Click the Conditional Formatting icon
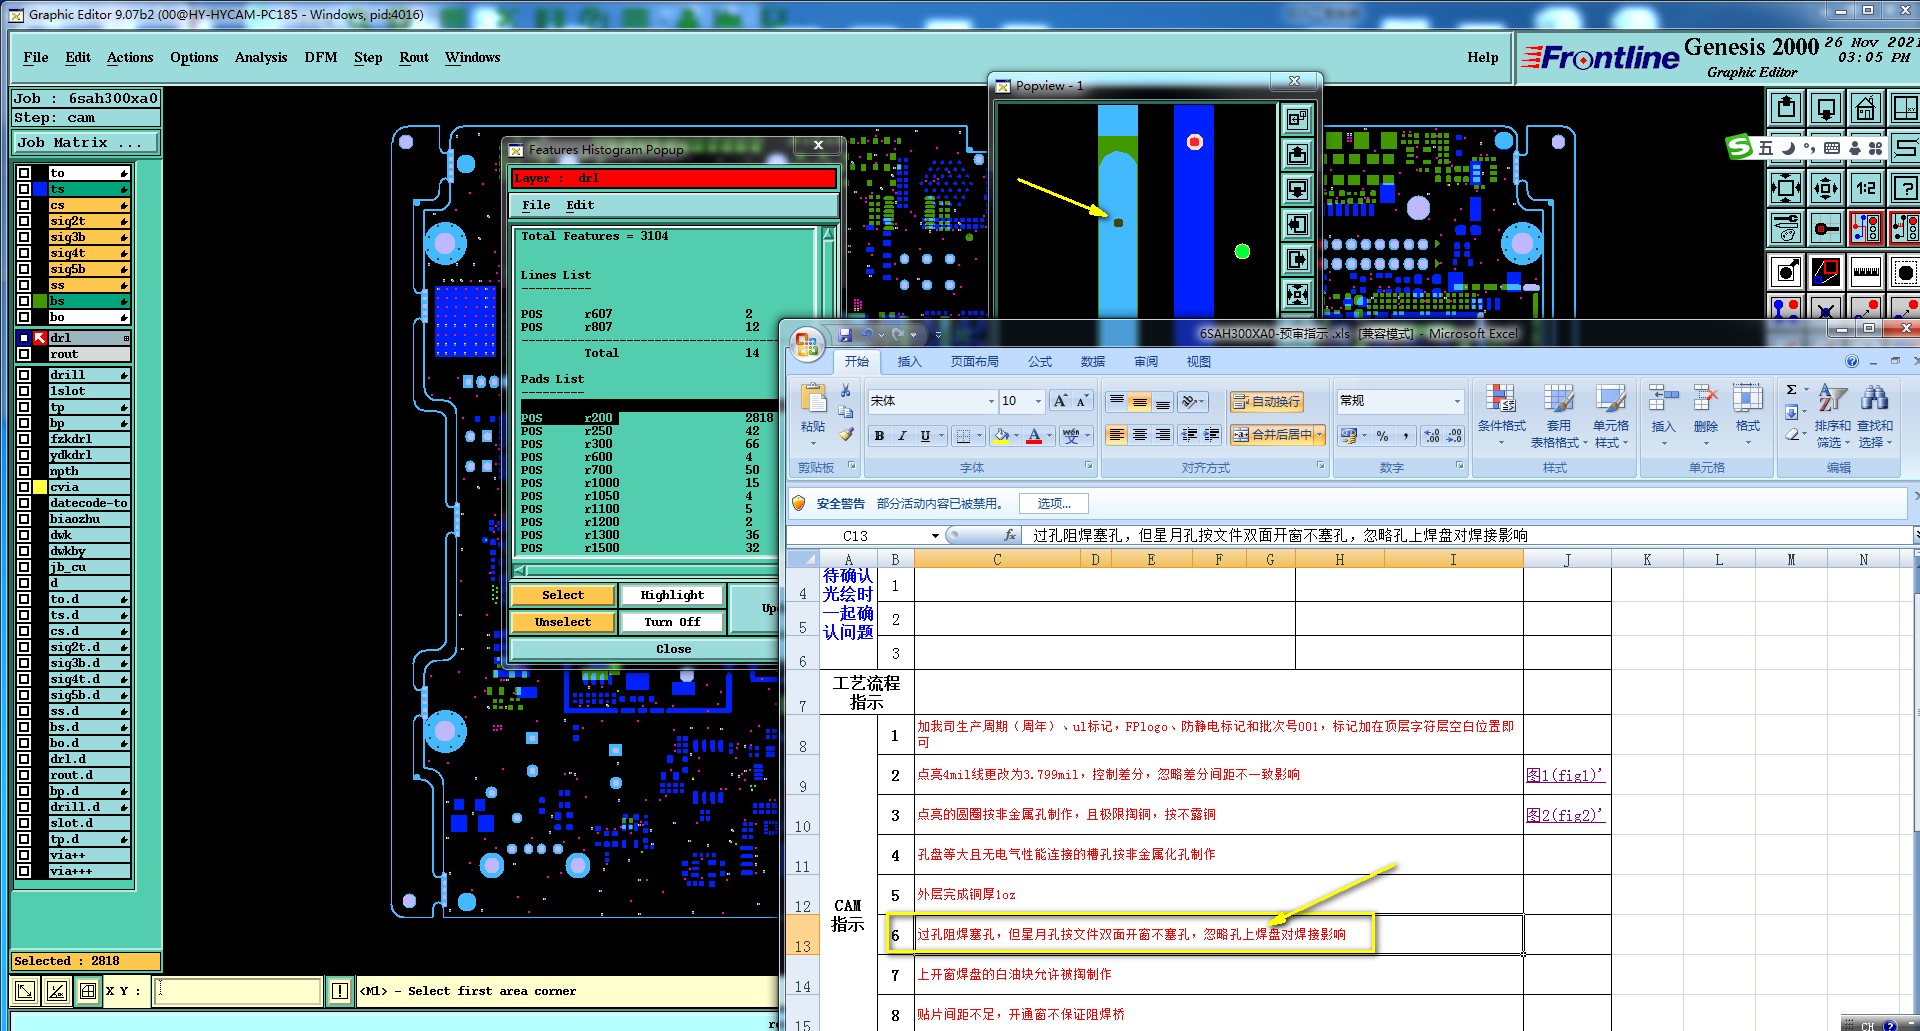1920x1031 pixels. point(1500,399)
